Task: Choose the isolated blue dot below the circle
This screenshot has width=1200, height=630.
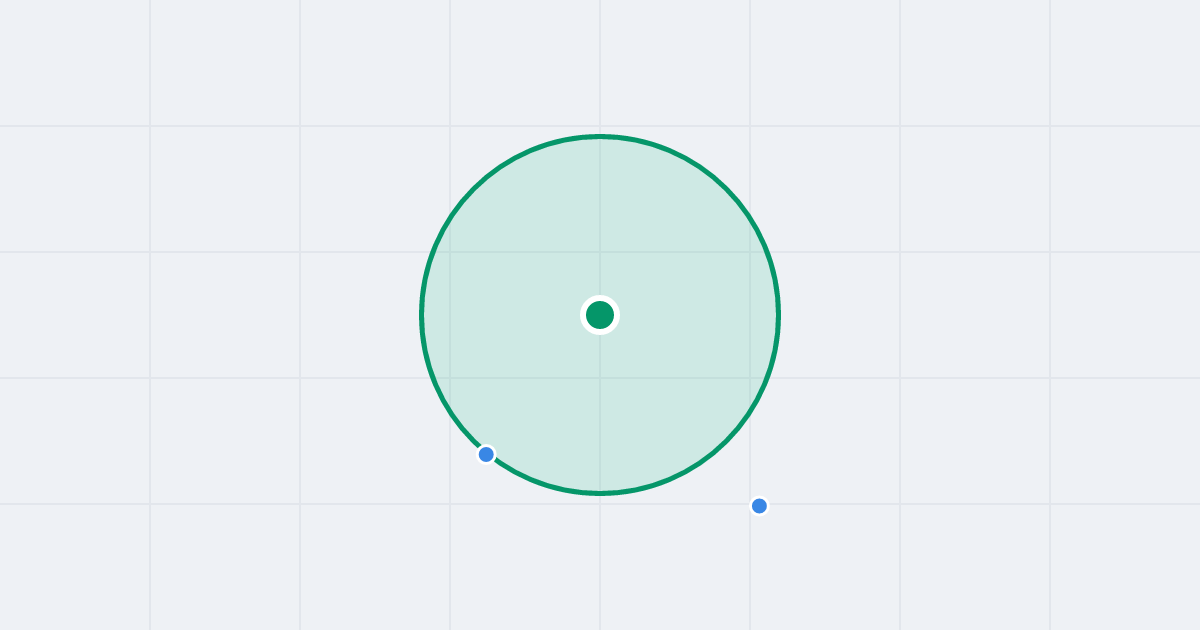Action: pyautogui.click(x=759, y=506)
